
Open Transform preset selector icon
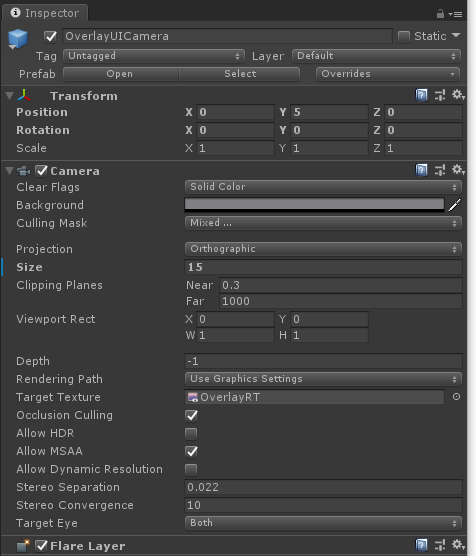pyautogui.click(x=440, y=95)
